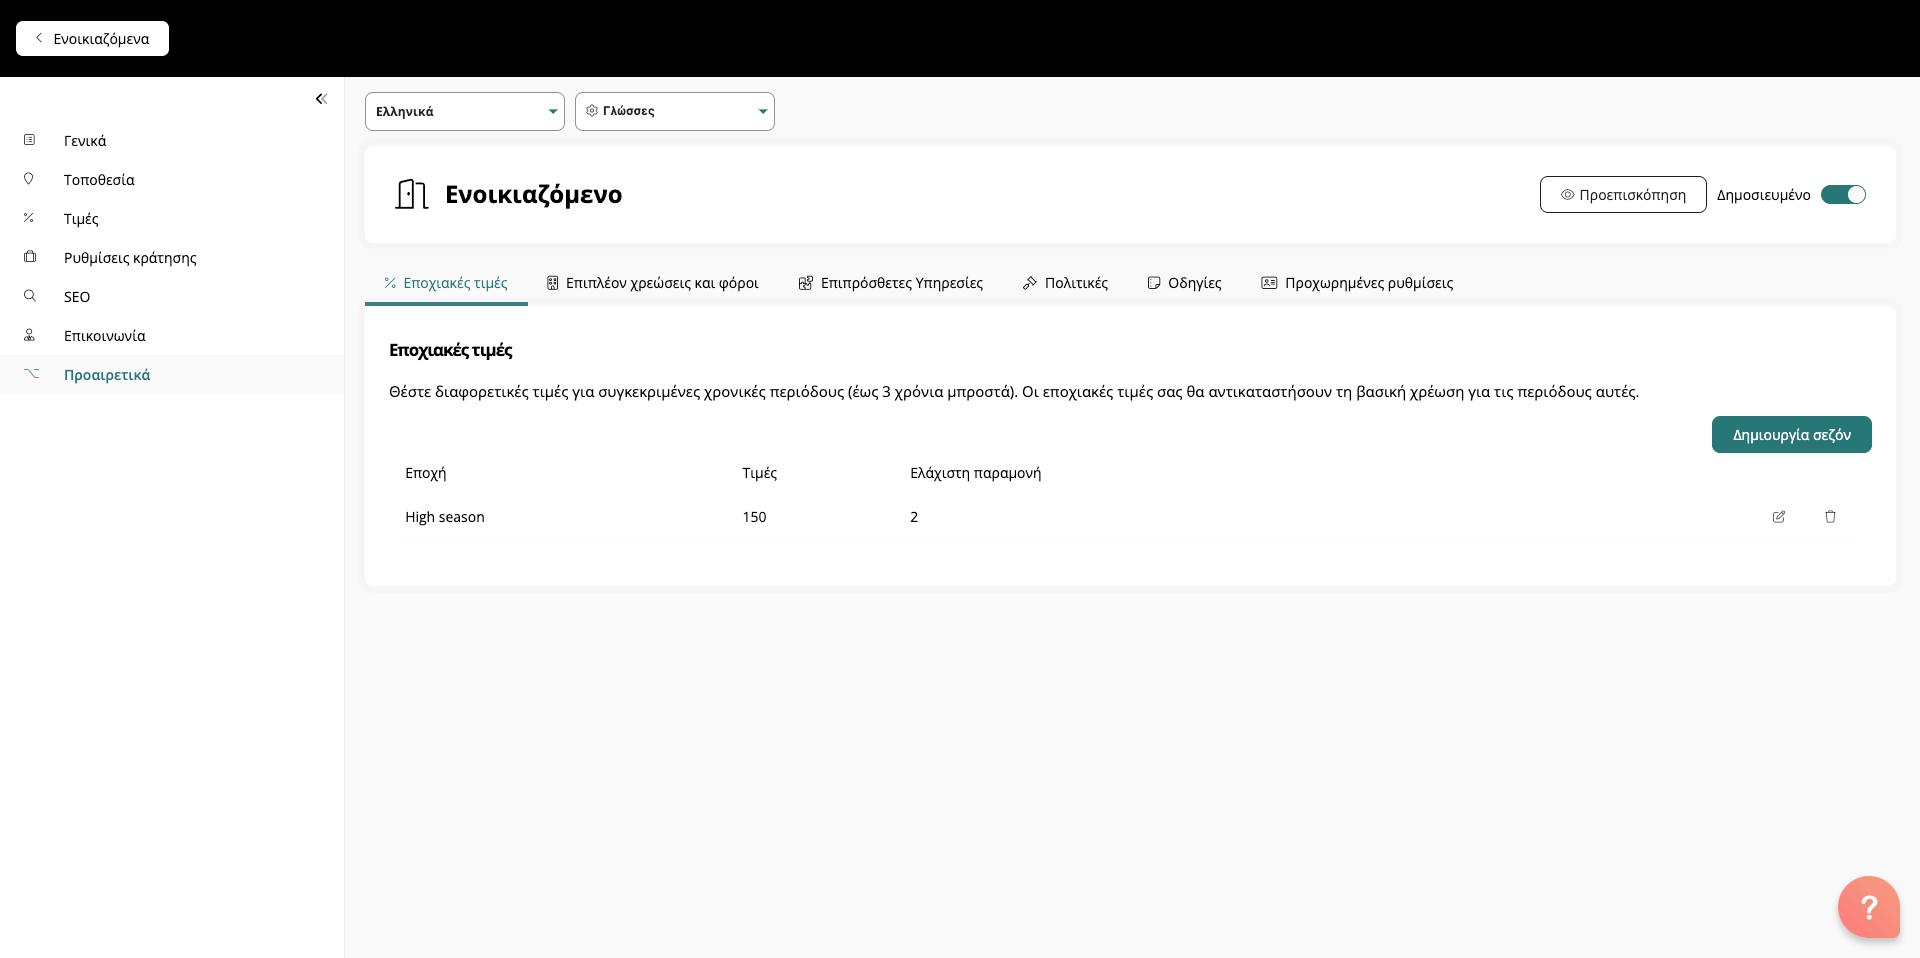The image size is (1920, 958).
Task: Switch to Επιπλέον χρεώσεις και φόροι tab
Action: [x=652, y=283]
